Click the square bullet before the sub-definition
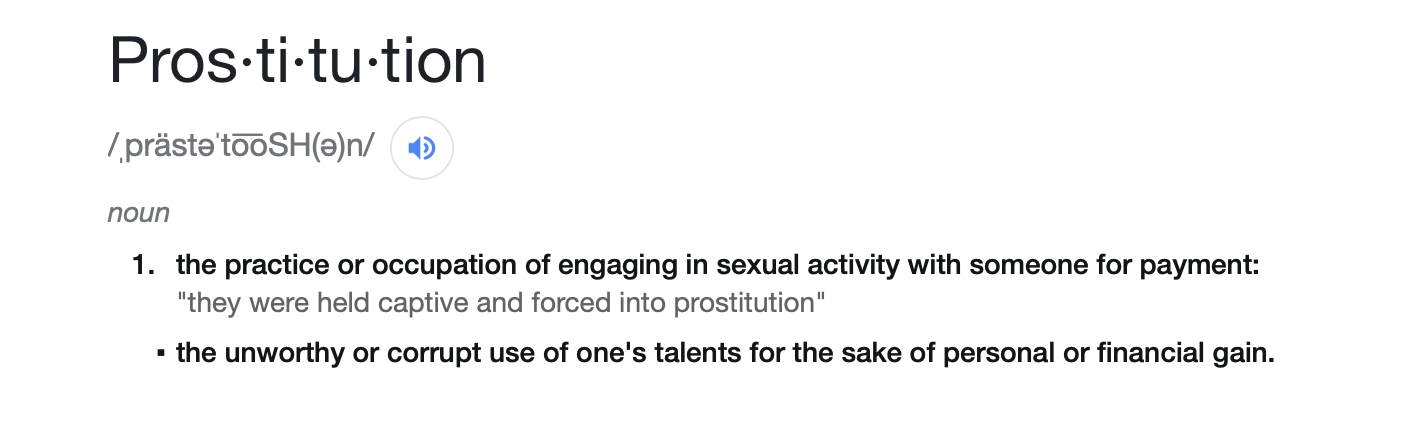This screenshot has height=422, width=1420. click(160, 354)
